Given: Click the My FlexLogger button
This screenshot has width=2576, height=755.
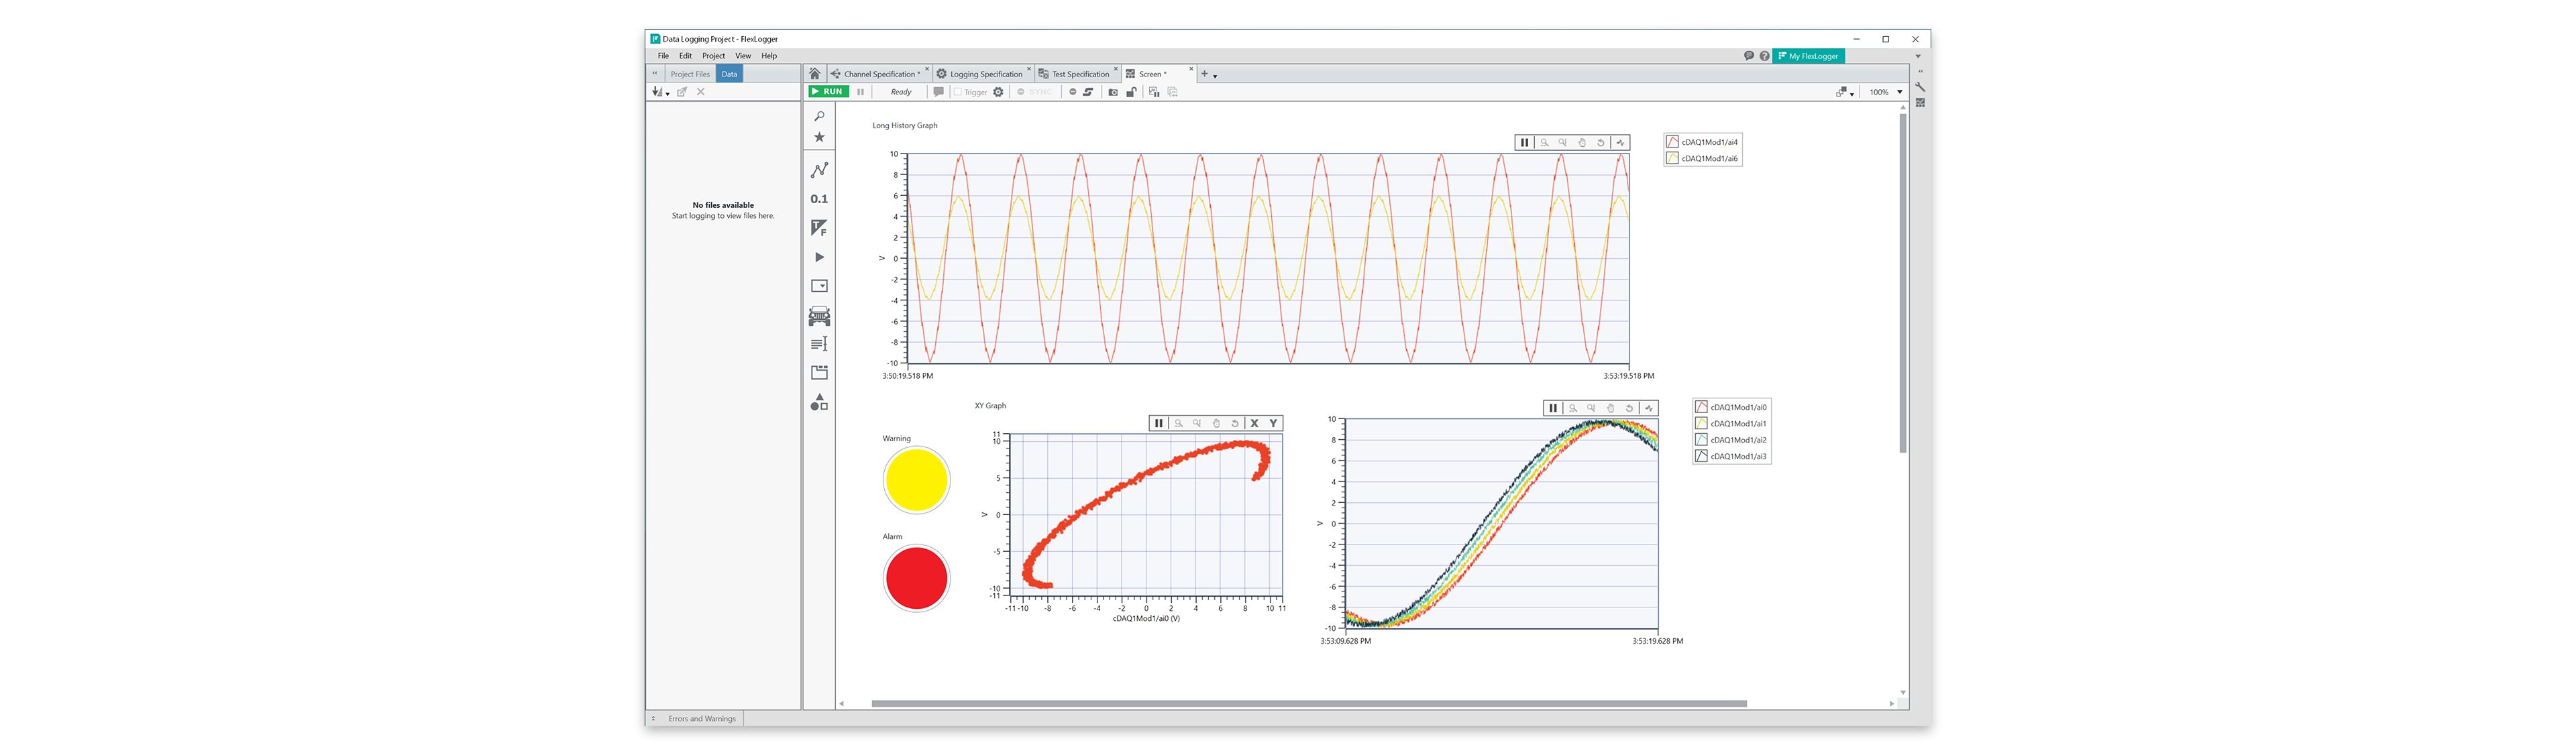Looking at the screenshot, I should click(1808, 56).
